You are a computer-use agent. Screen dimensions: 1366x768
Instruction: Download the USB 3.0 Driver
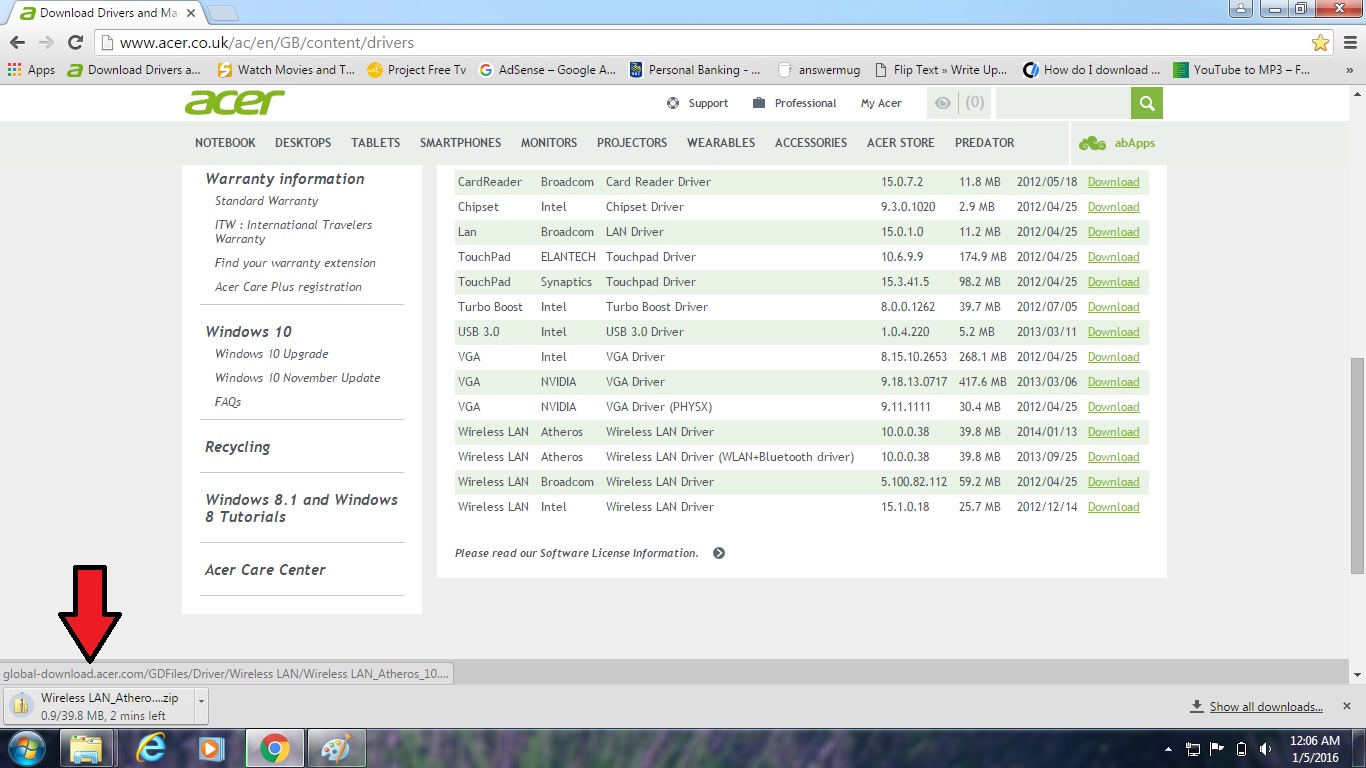[1113, 332]
